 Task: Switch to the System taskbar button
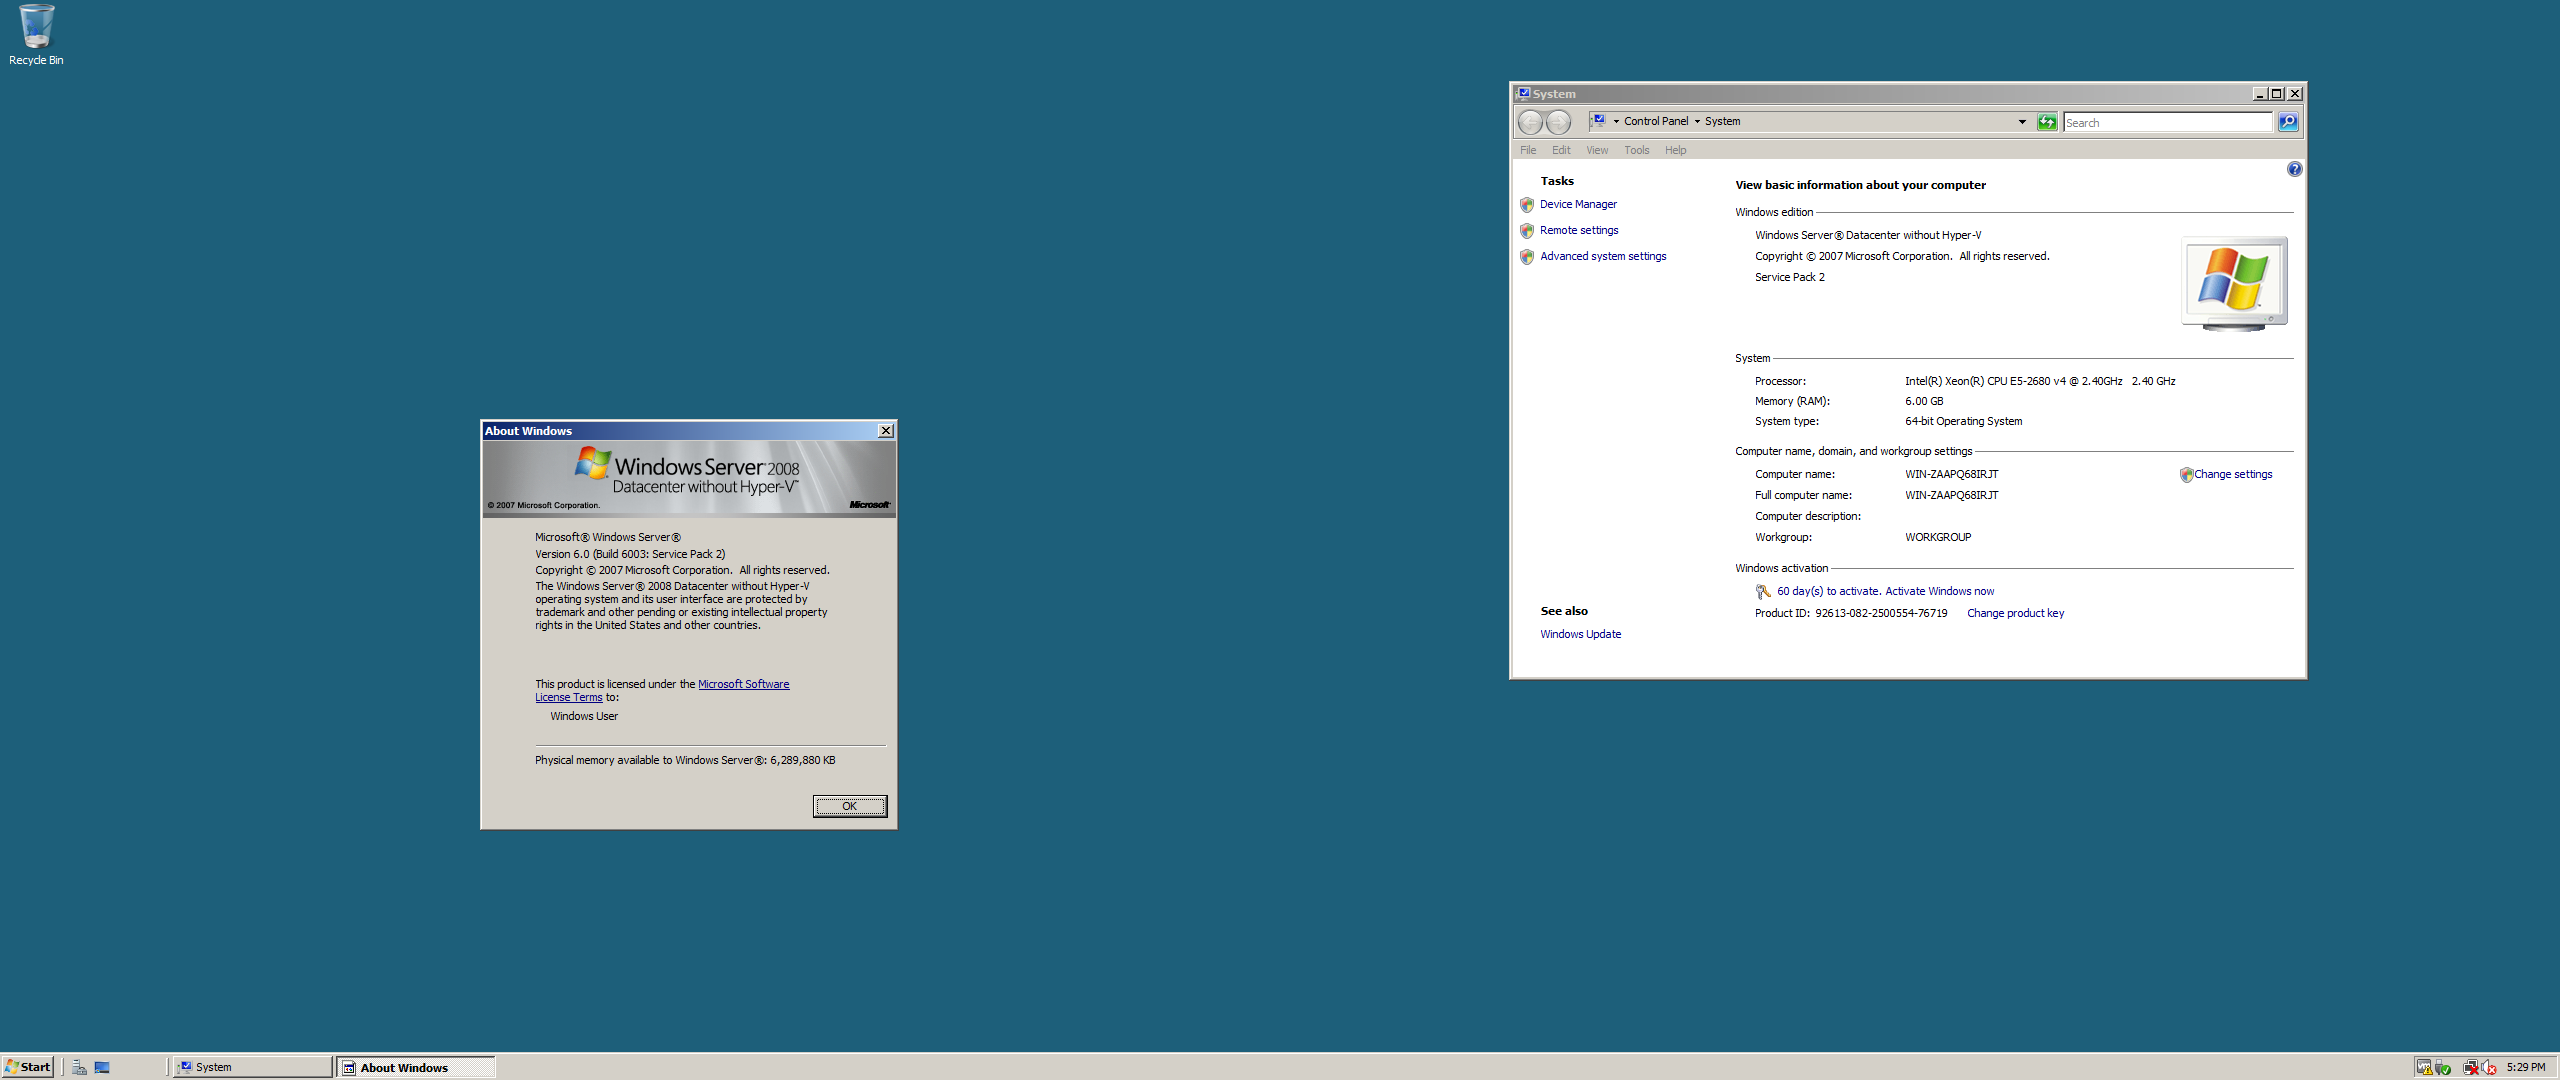(x=252, y=1067)
